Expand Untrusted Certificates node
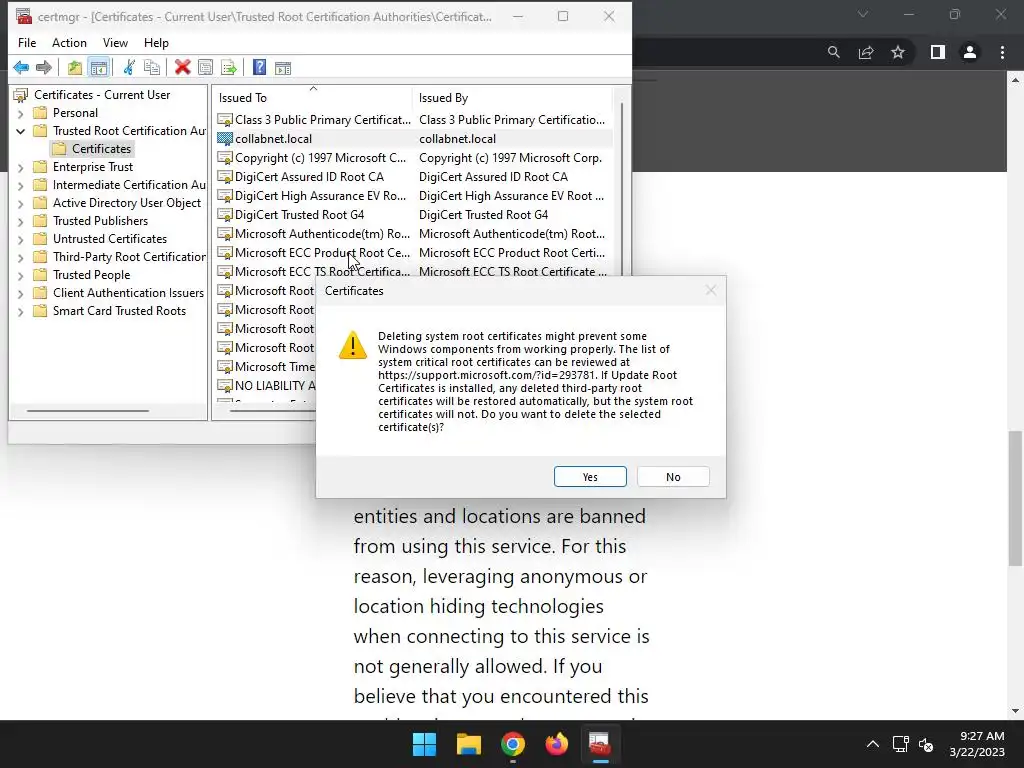 click(x=20, y=240)
